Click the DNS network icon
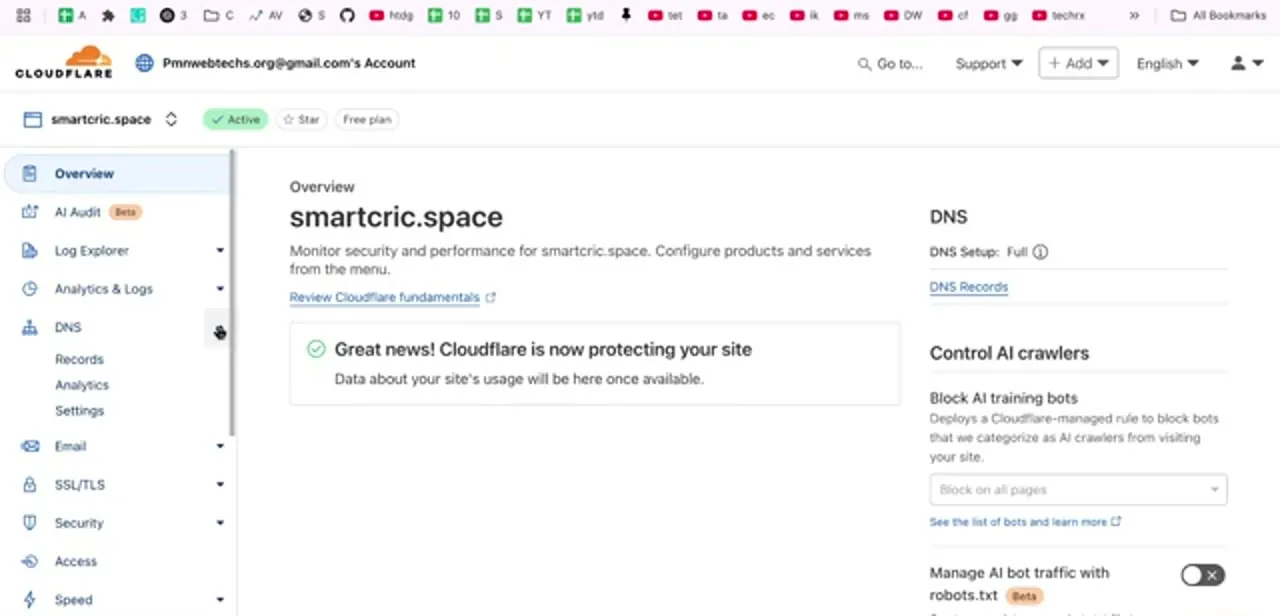Screen dimensions: 1280x616 (x=30, y=327)
